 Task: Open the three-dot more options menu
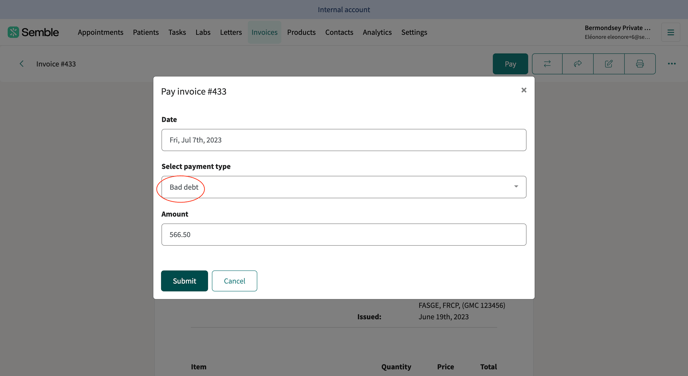[x=672, y=64]
